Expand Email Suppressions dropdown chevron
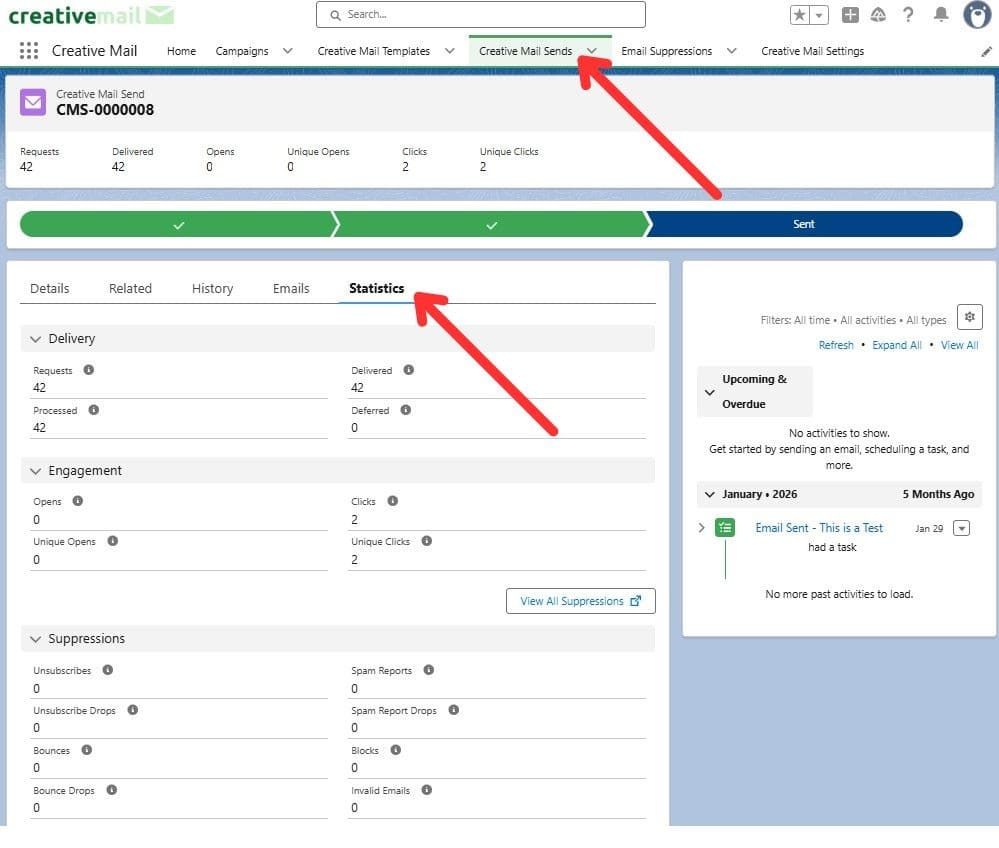Viewport: 999px width, 848px height. click(731, 51)
